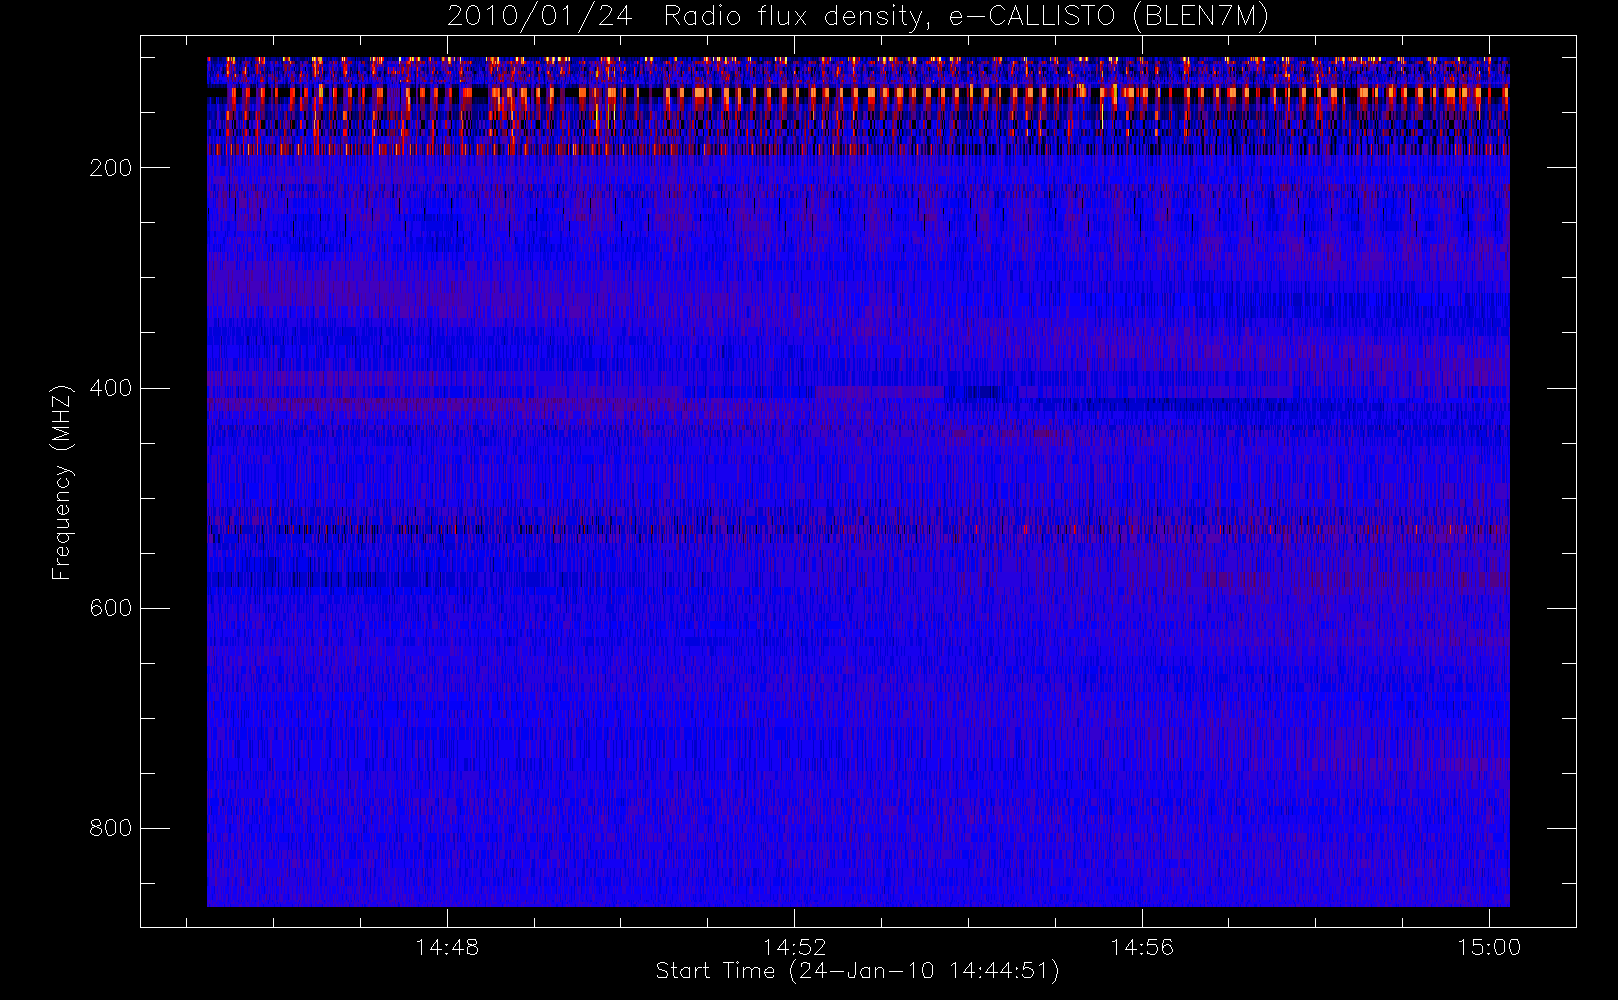The height and width of the screenshot is (1000, 1618).
Task: Click the bright orange interference band near the top of the spectrogram
Action: 858,93
